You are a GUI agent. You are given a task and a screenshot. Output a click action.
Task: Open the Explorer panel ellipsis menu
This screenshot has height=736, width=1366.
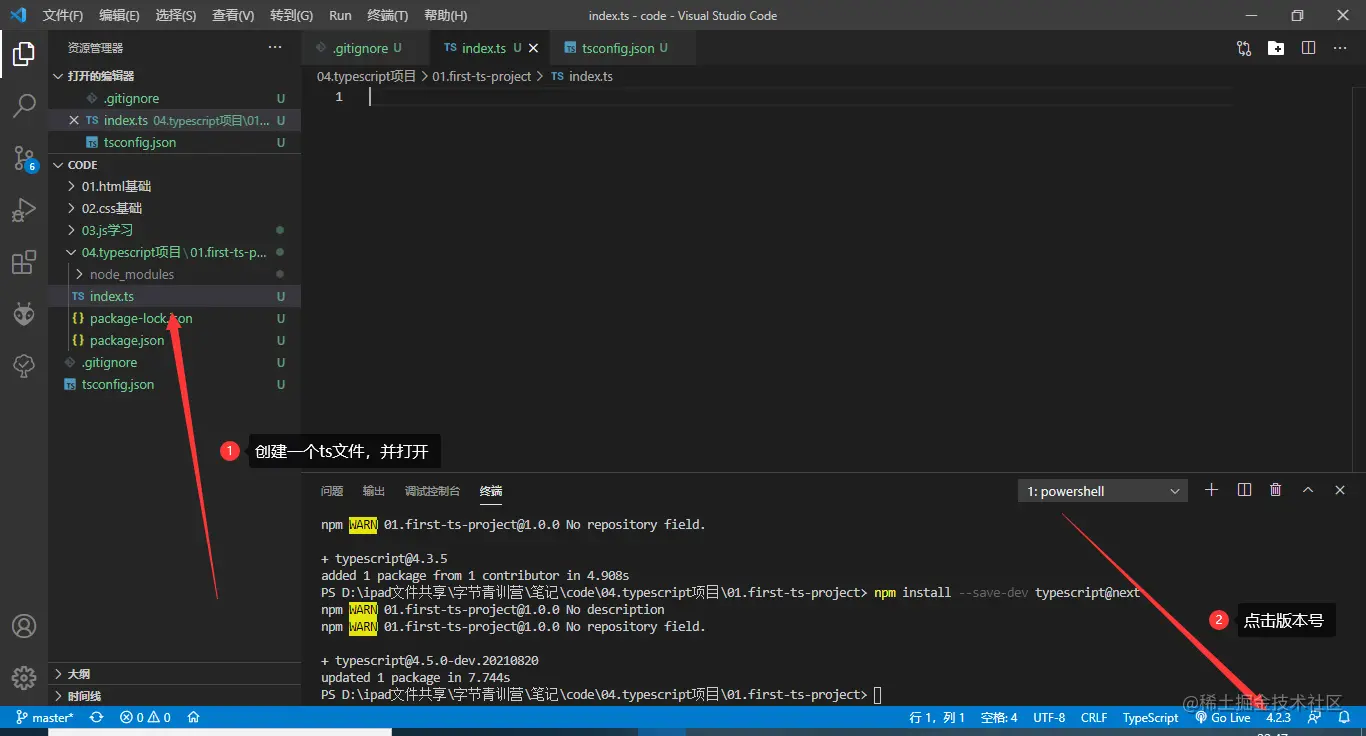click(x=275, y=47)
